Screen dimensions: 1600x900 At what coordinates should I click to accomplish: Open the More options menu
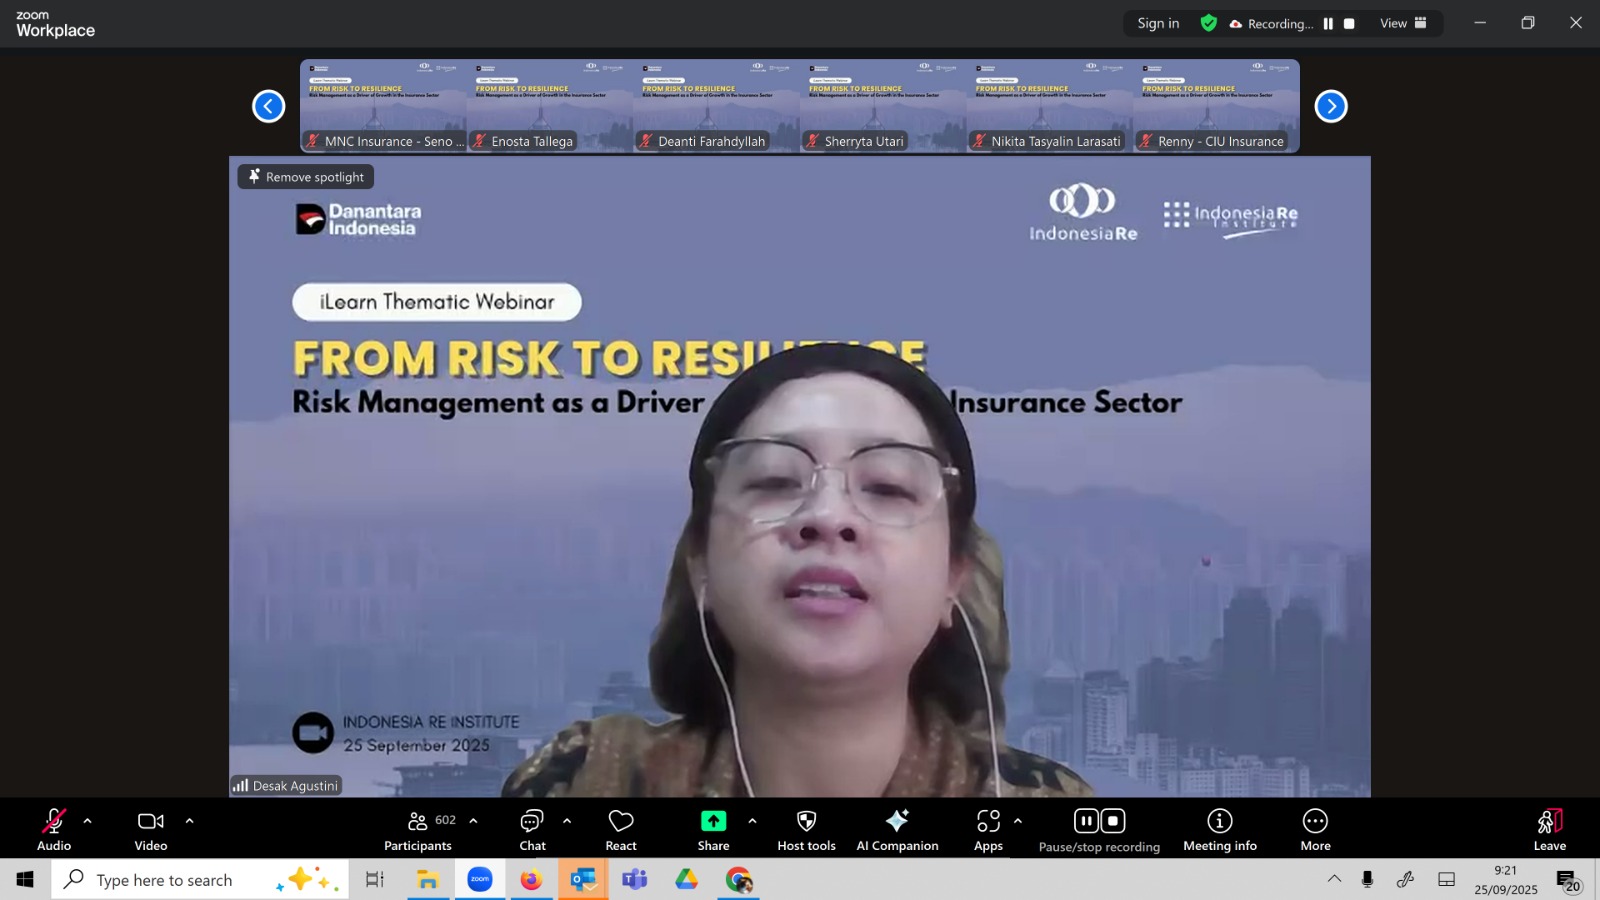1315,830
